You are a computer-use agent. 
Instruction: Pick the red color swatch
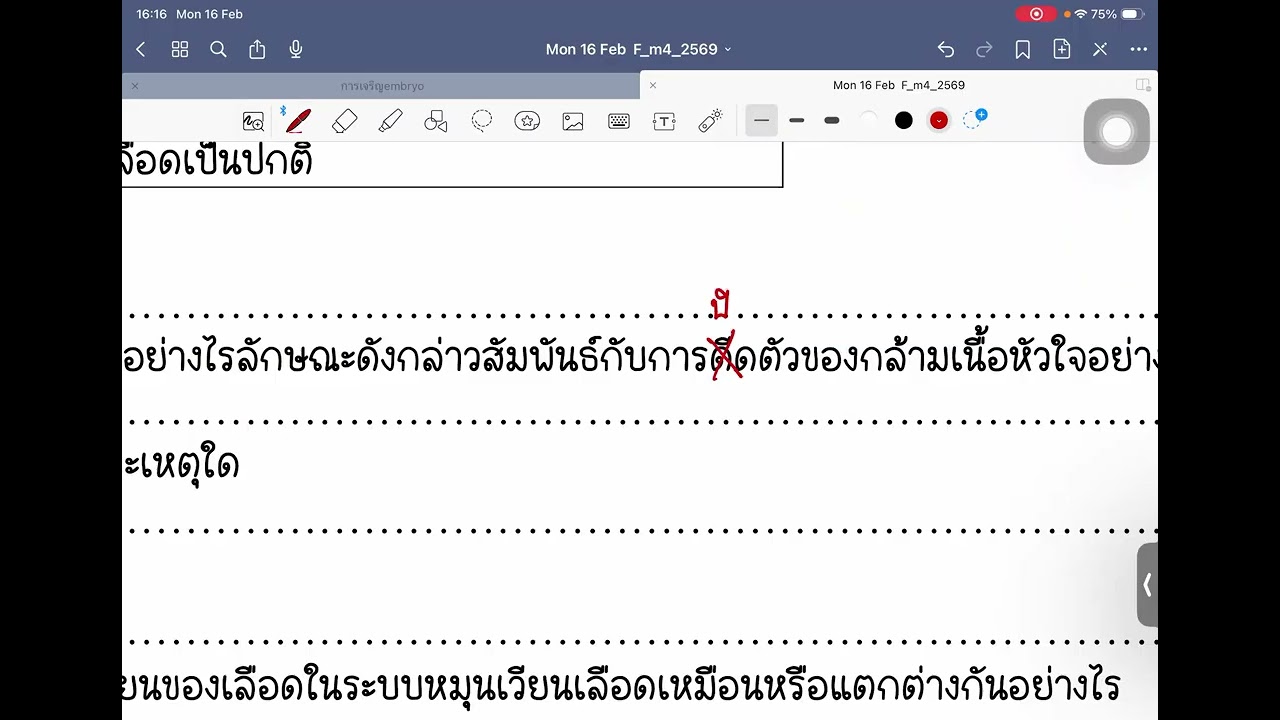(938, 120)
